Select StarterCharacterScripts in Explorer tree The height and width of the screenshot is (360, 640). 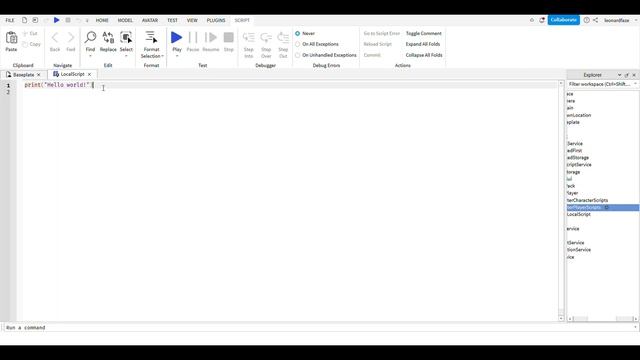[x=587, y=200]
